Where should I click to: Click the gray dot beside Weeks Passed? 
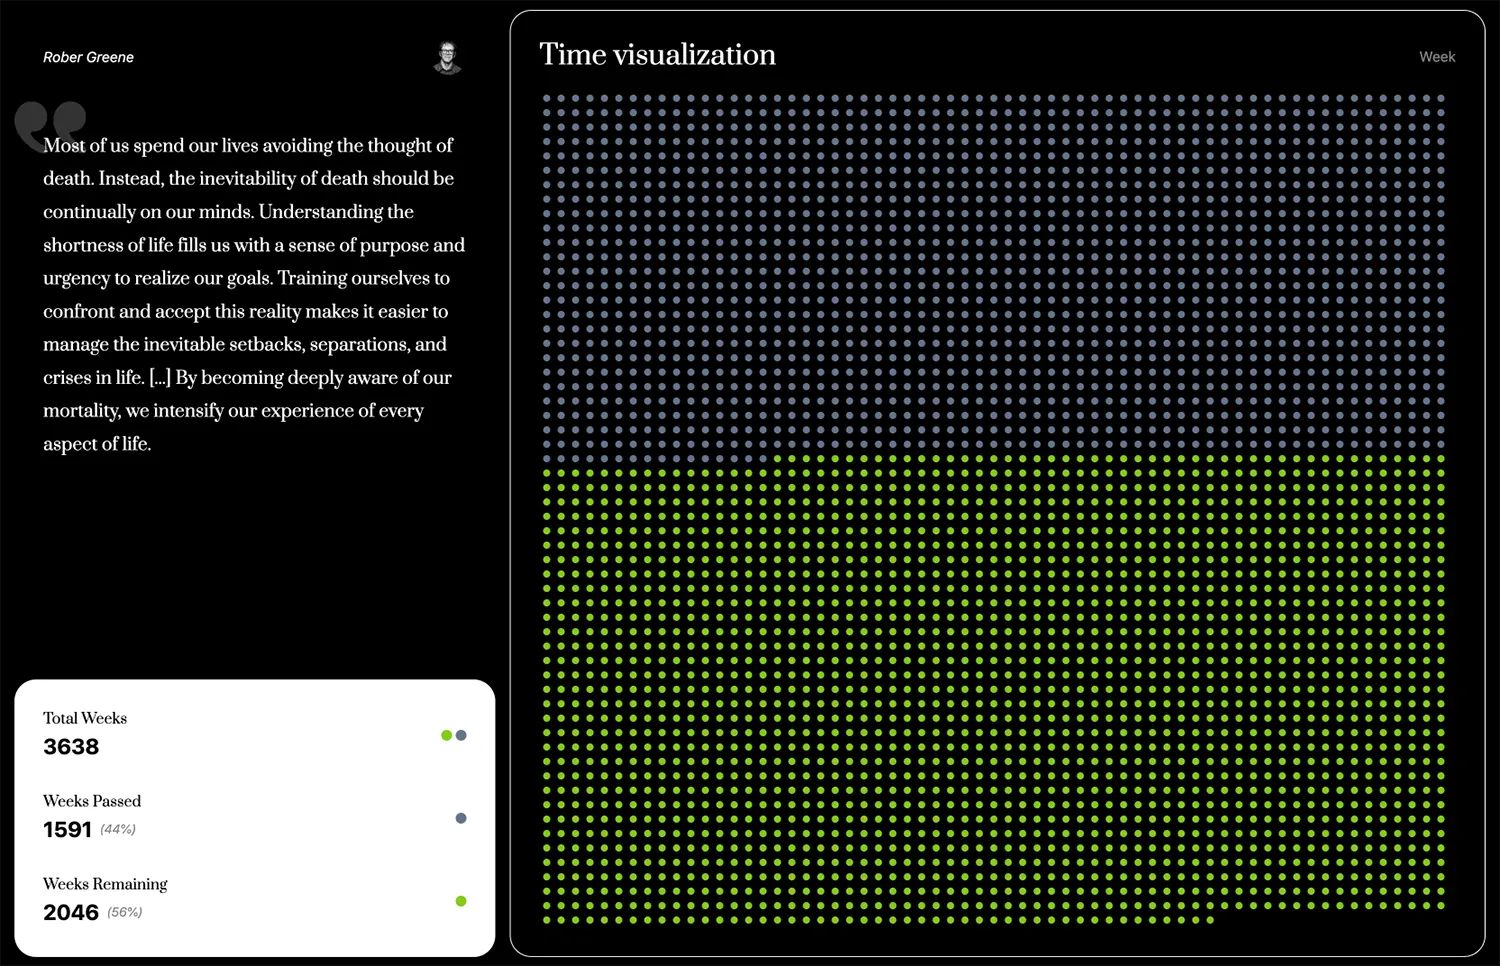[461, 818]
